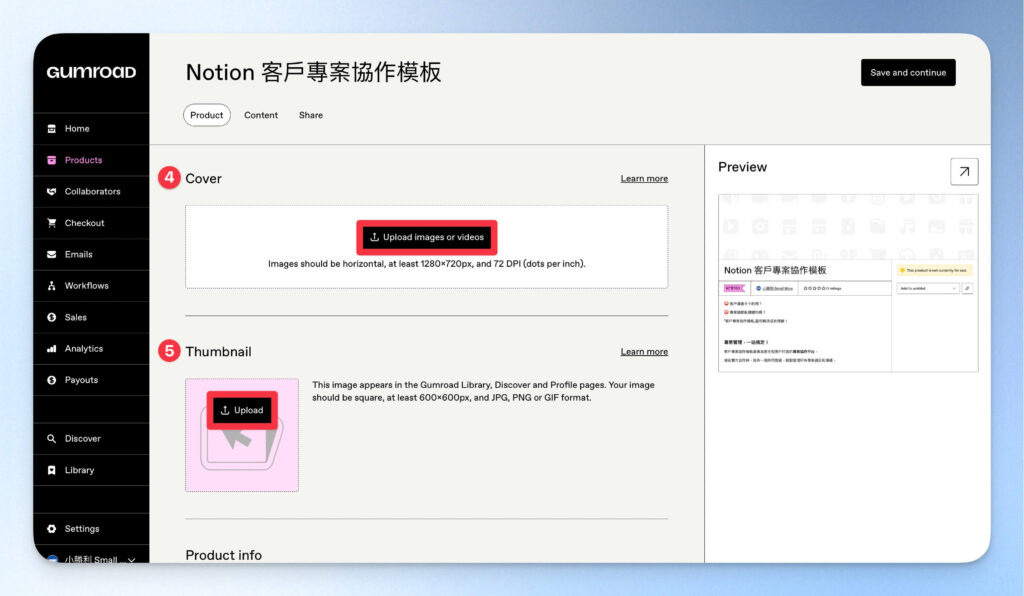Click Save and continue button
The width and height of the screenshot is (1024, 596).
click(x=908, y=72)
